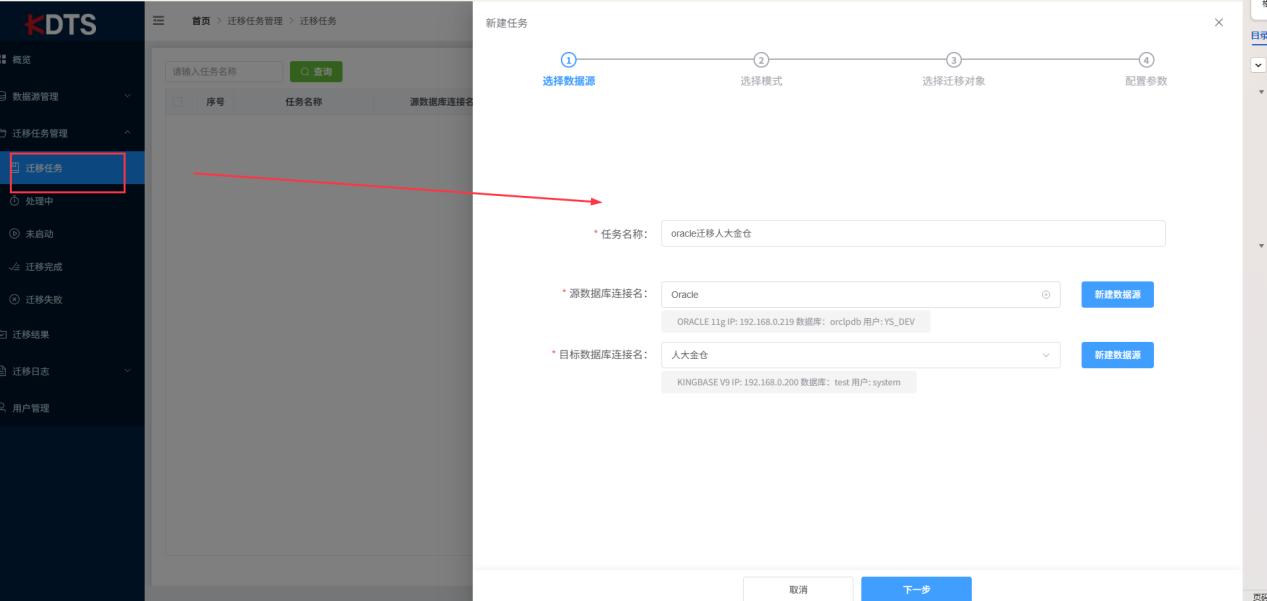Click ORACLE 11g connection info text
The height and width of the screenshot is (601, 1267).
click(796, 322)
